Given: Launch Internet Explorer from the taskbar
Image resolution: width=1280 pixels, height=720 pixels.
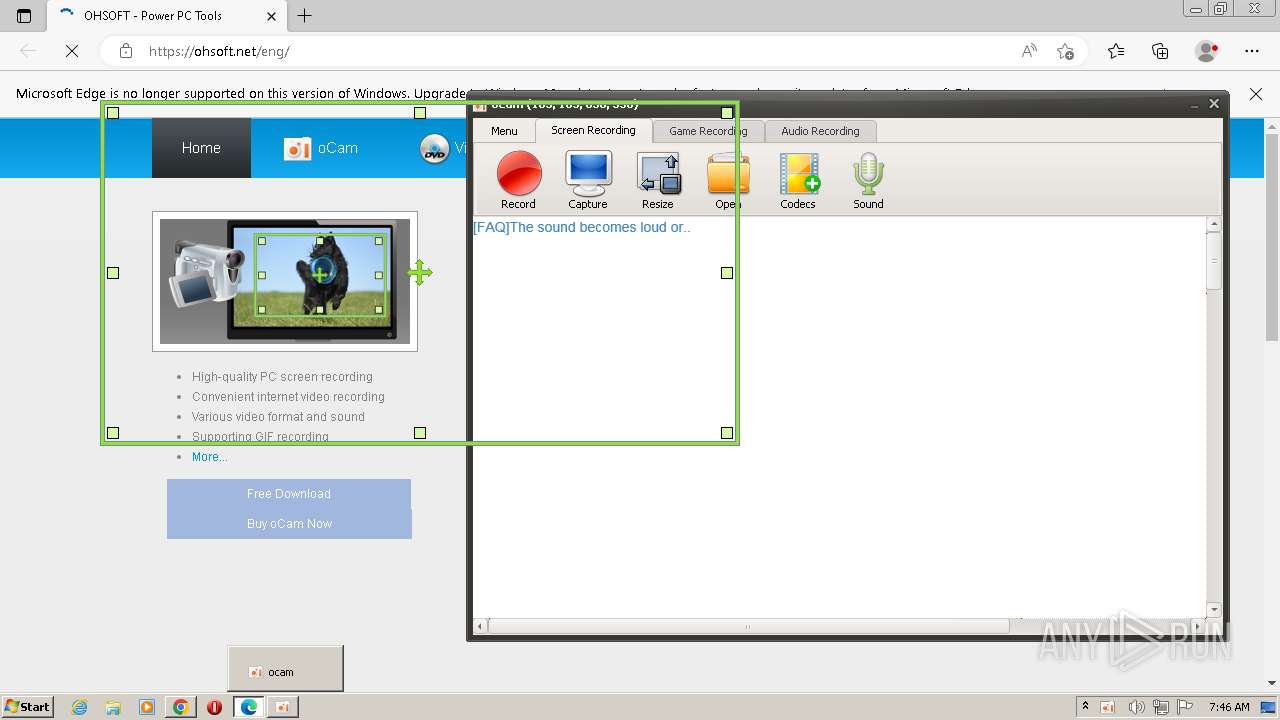Looking at the screenshot, I should pos(79,707).
